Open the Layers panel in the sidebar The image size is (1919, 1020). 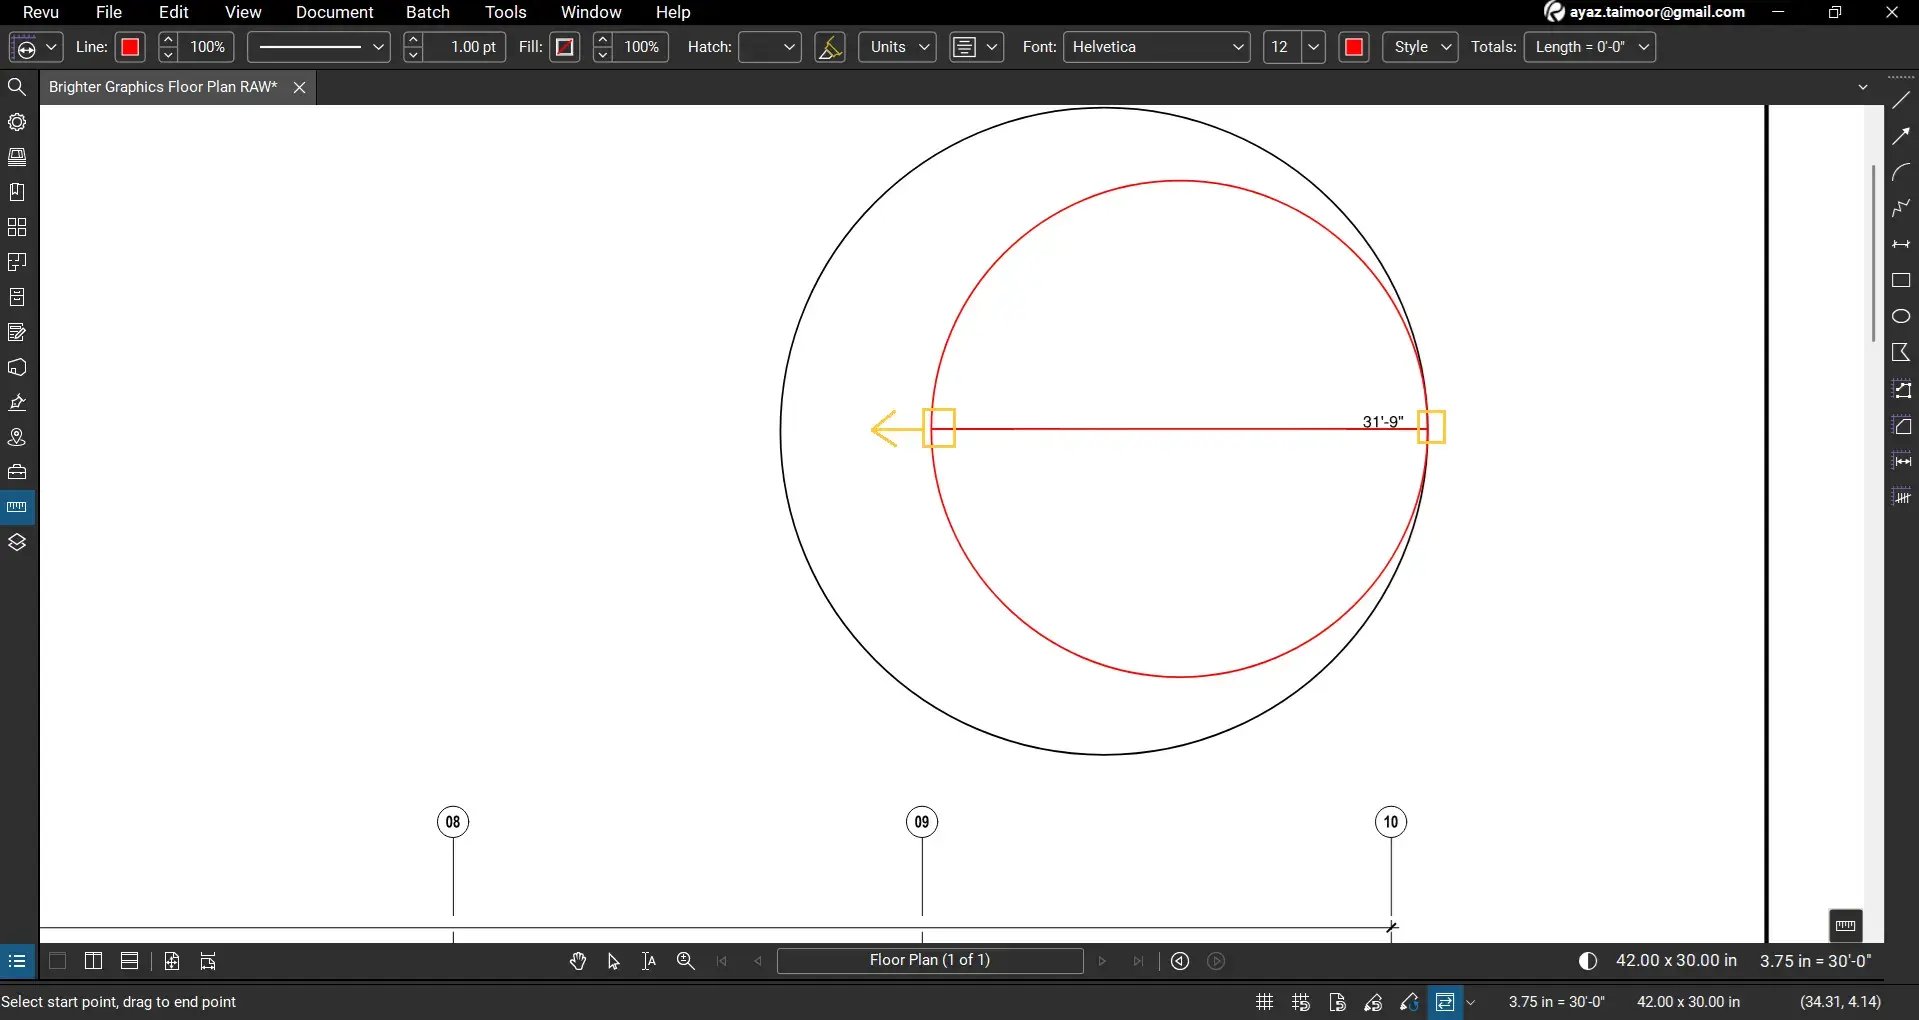coord(17,541)
